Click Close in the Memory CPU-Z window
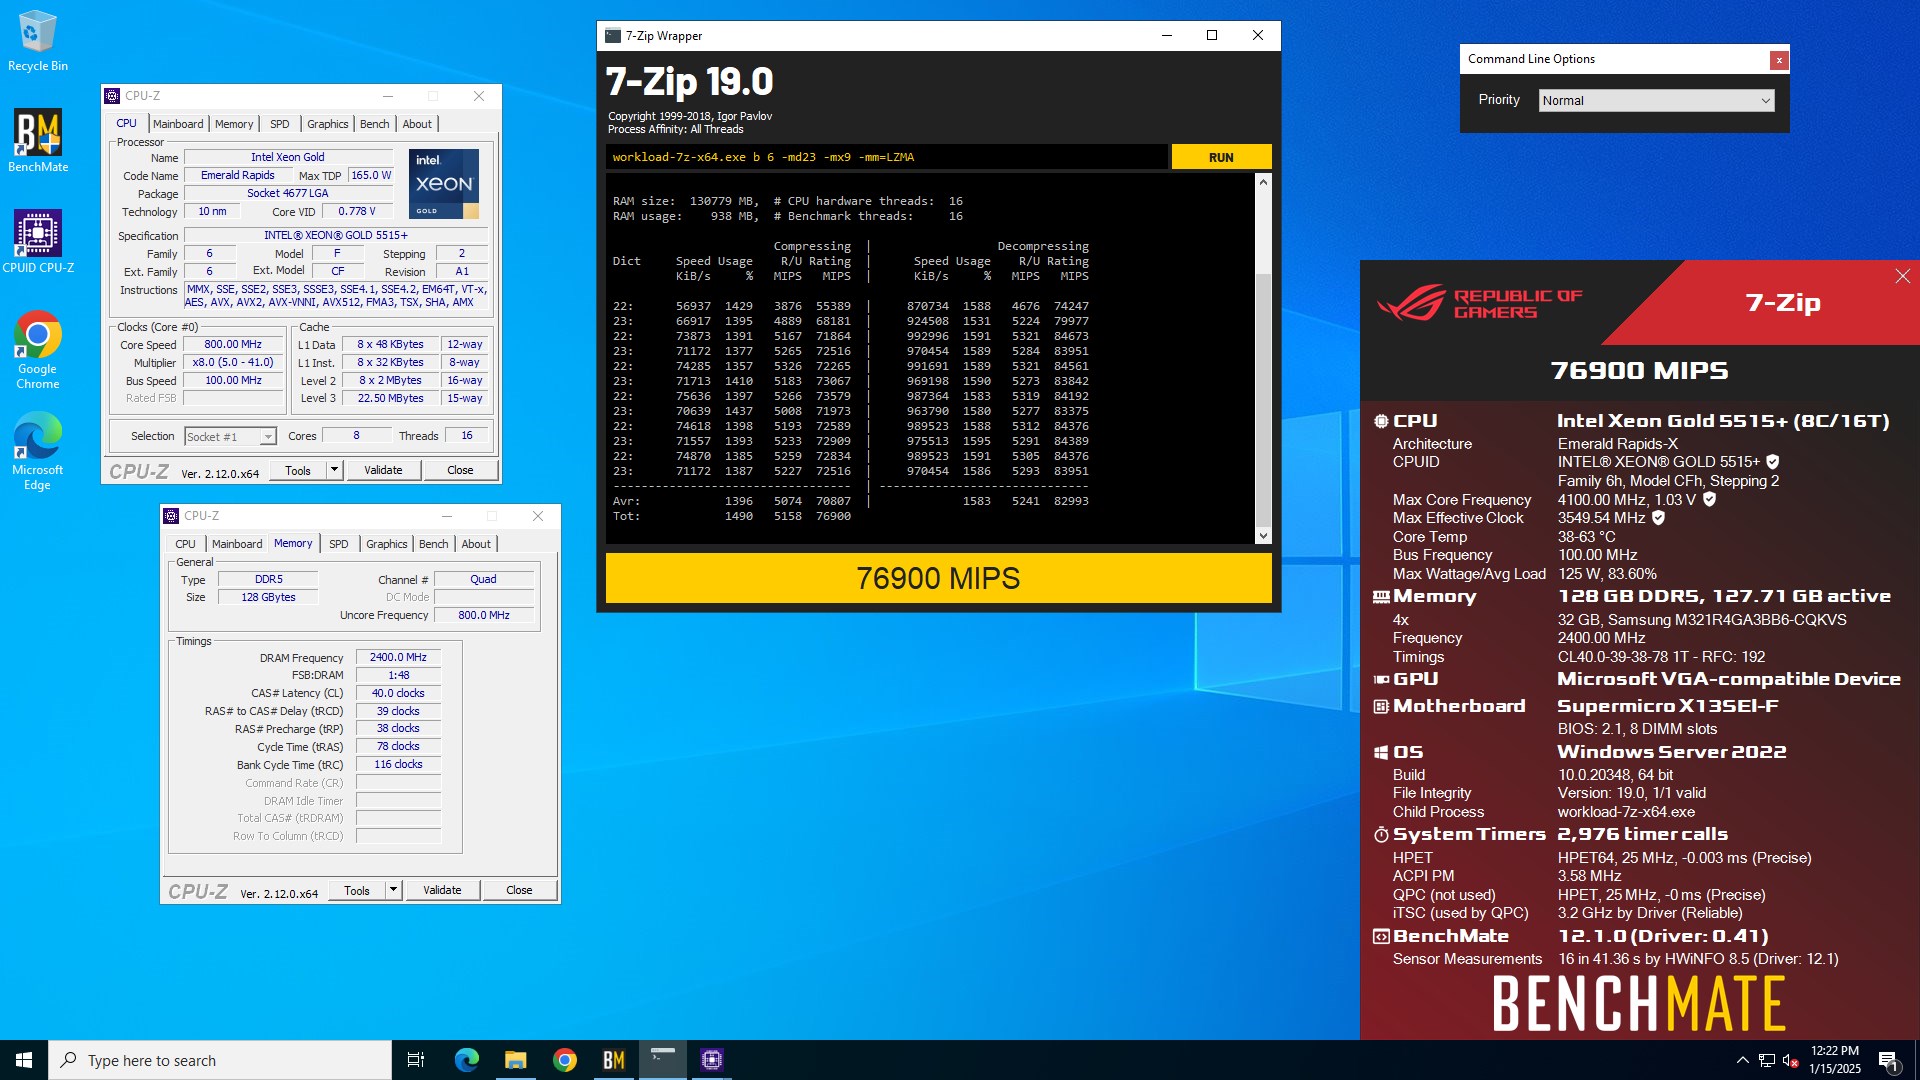This screenshot has width=1920, height=1080. [x=519, y=890]
